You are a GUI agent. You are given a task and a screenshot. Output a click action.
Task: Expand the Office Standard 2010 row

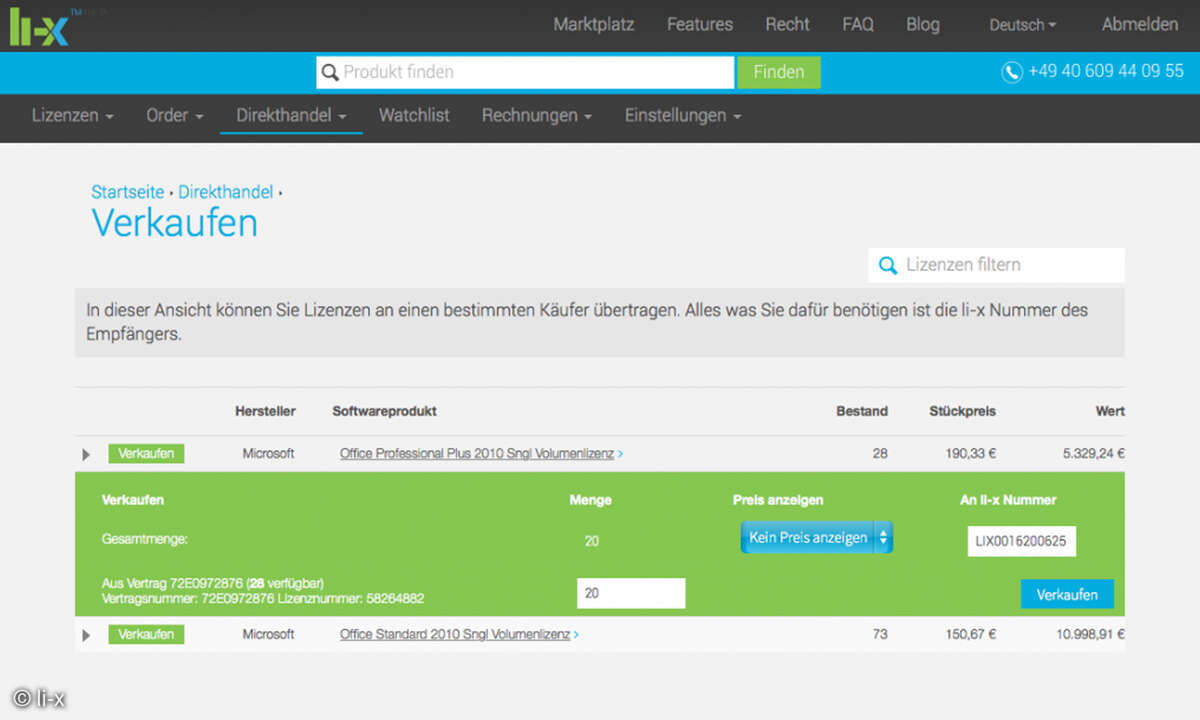86,635
